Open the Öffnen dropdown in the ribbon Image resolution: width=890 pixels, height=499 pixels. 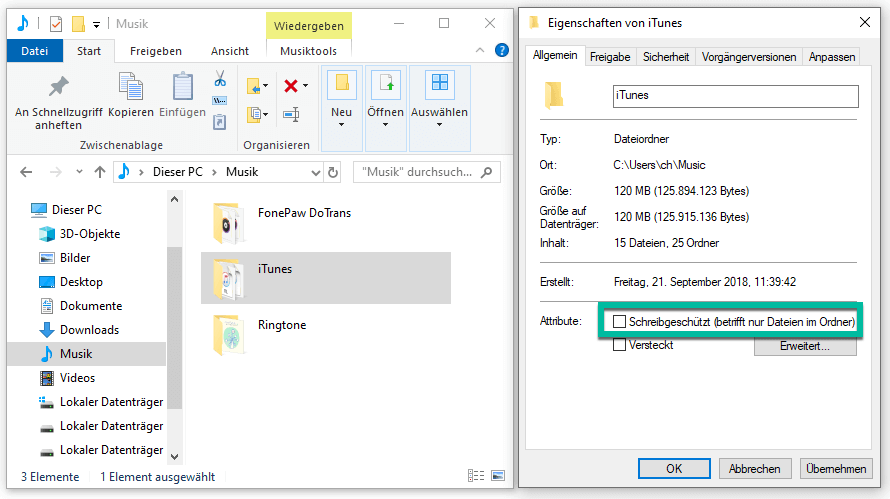pos(385,108)
